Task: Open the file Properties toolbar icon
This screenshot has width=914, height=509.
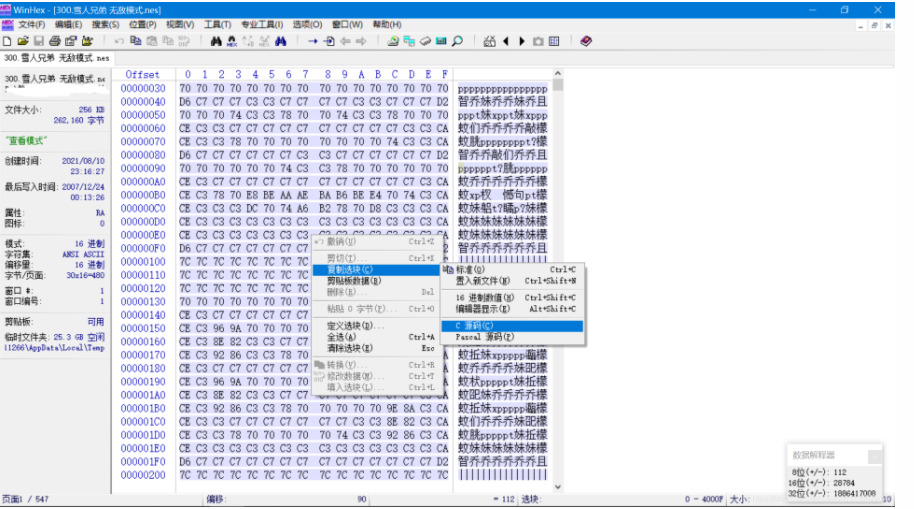Action: click(71, 41)
